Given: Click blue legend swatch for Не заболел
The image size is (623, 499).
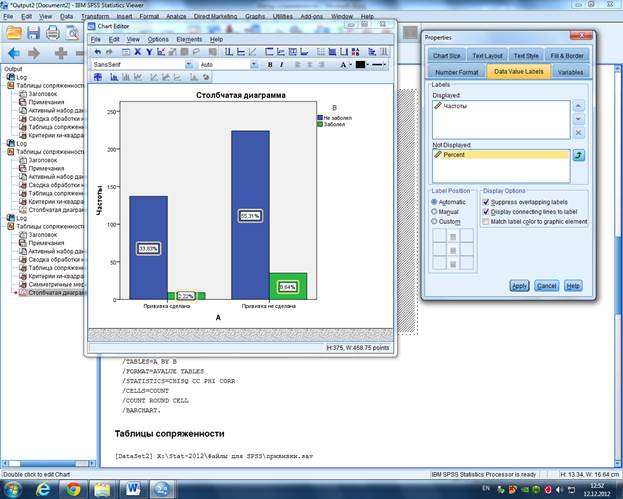Looking at the screenshot, I should pyautogui.click(x=320, y=118).
